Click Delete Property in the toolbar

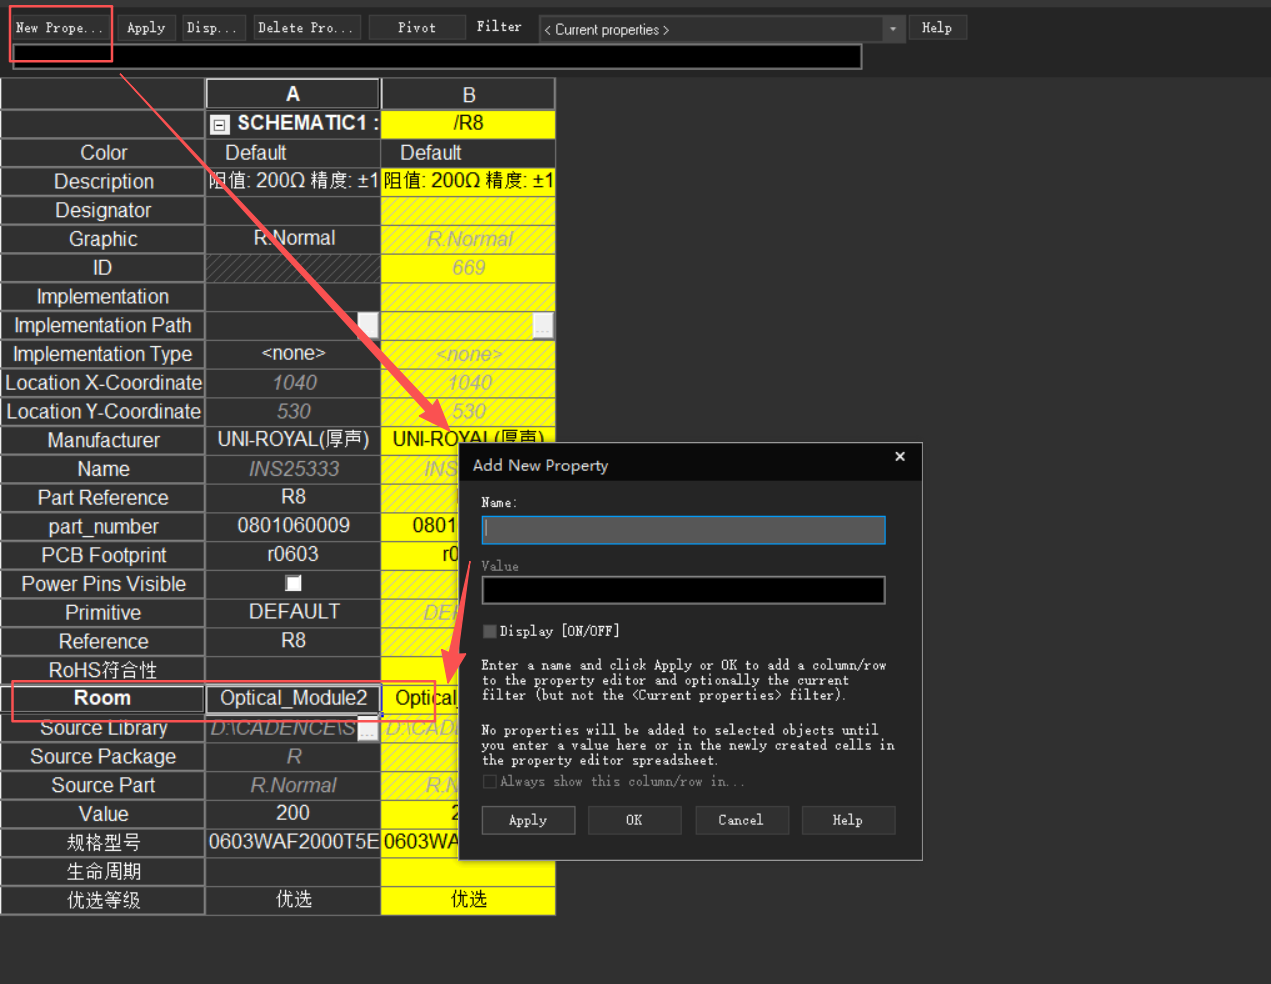coord(306,28)
